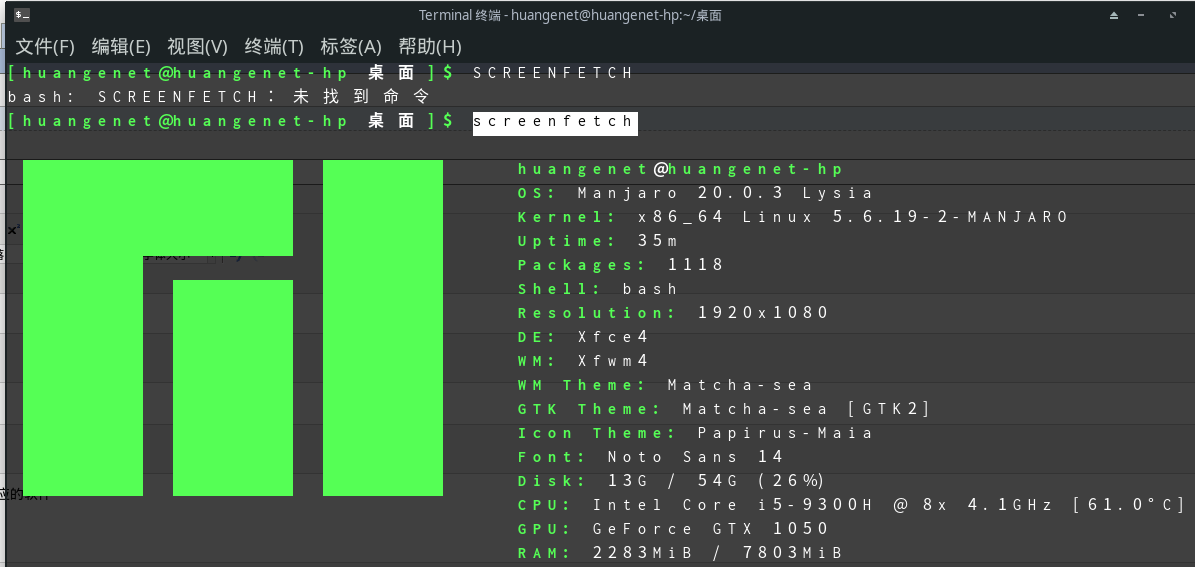Click the GPU line 'GeForce GTX 1050'
The height and width of the screenshot is (567, 1195).
click(673, 529)
